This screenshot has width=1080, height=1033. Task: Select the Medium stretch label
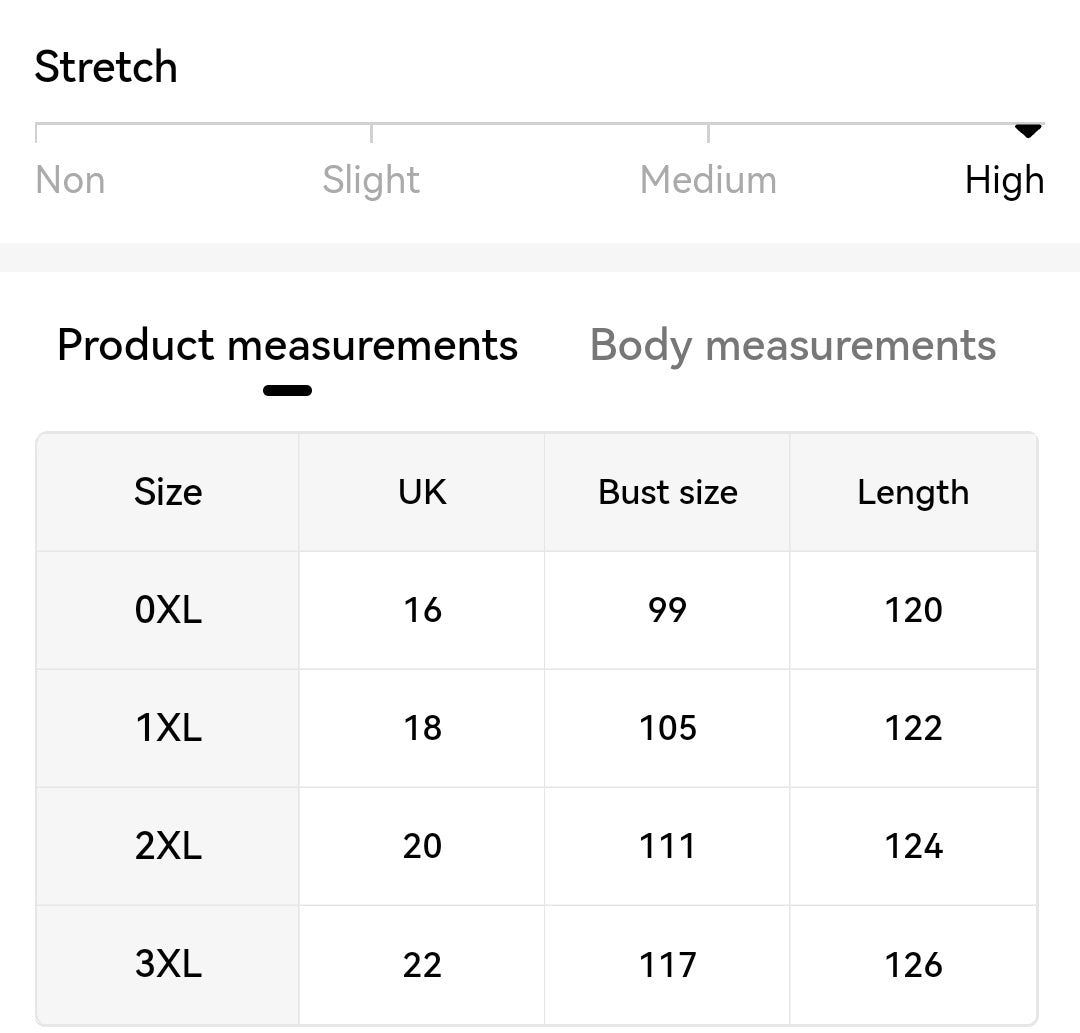[x=708, y=180]
